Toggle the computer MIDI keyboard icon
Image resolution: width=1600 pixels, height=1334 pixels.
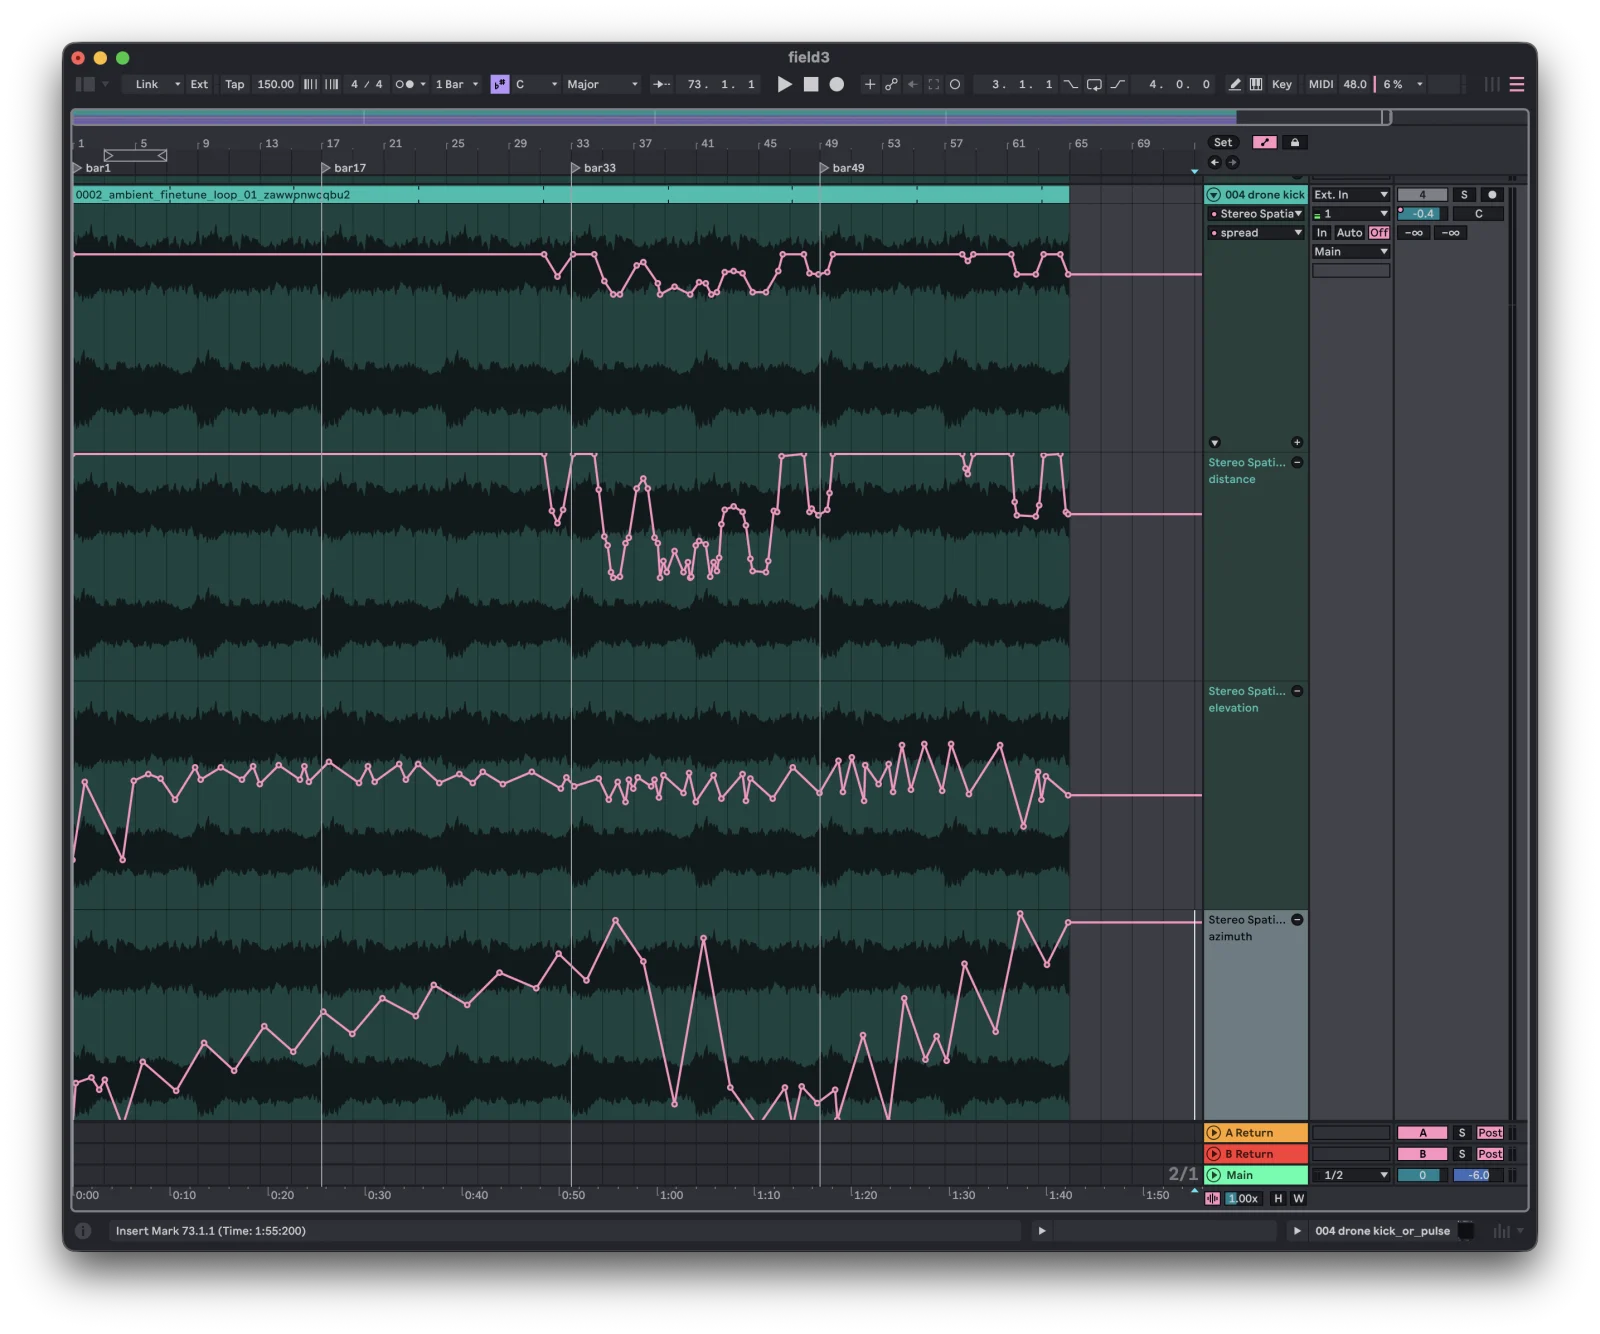tap(1256, 84)
